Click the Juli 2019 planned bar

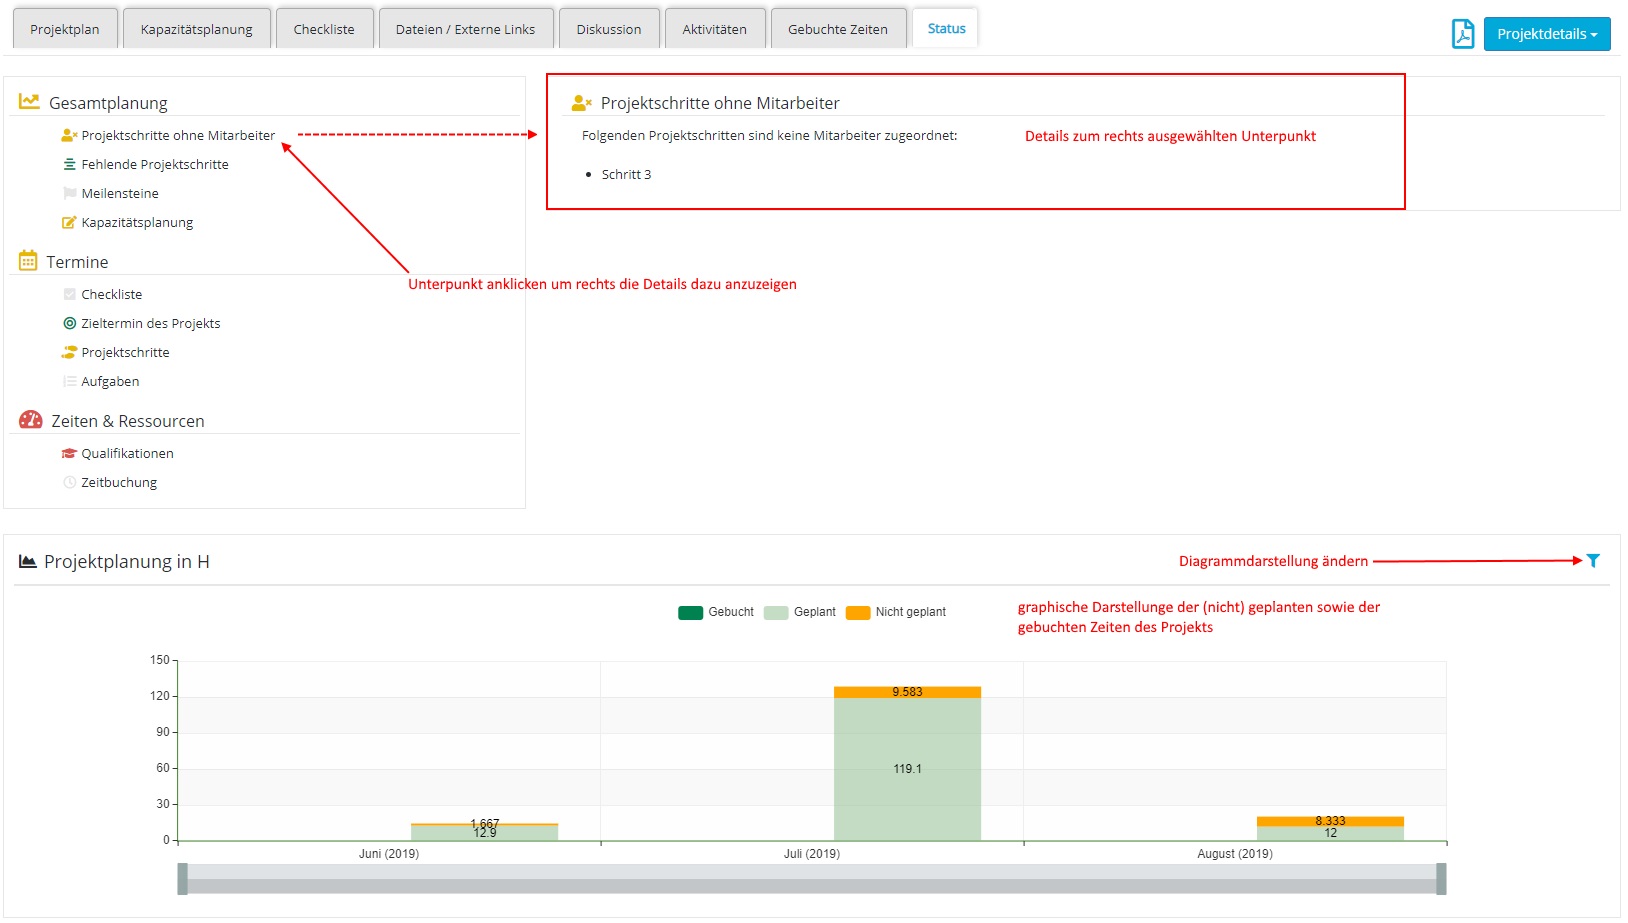[x=907, y=768]
